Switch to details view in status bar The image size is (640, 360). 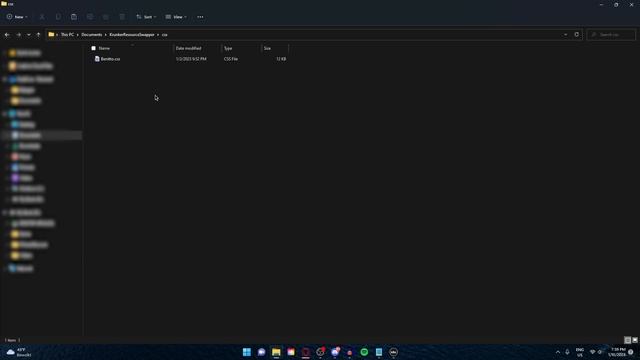pyautogui.click(x=628, y=340)
